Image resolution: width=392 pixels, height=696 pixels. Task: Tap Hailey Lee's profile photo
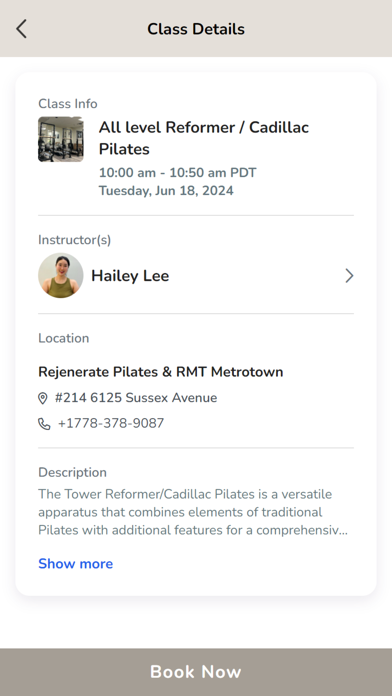coord(61,276)
